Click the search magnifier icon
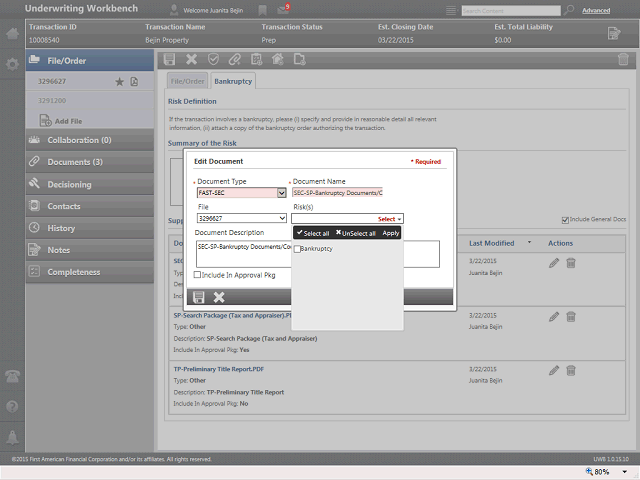This screenshot has height=480, width=640. (x=569, y=10)
